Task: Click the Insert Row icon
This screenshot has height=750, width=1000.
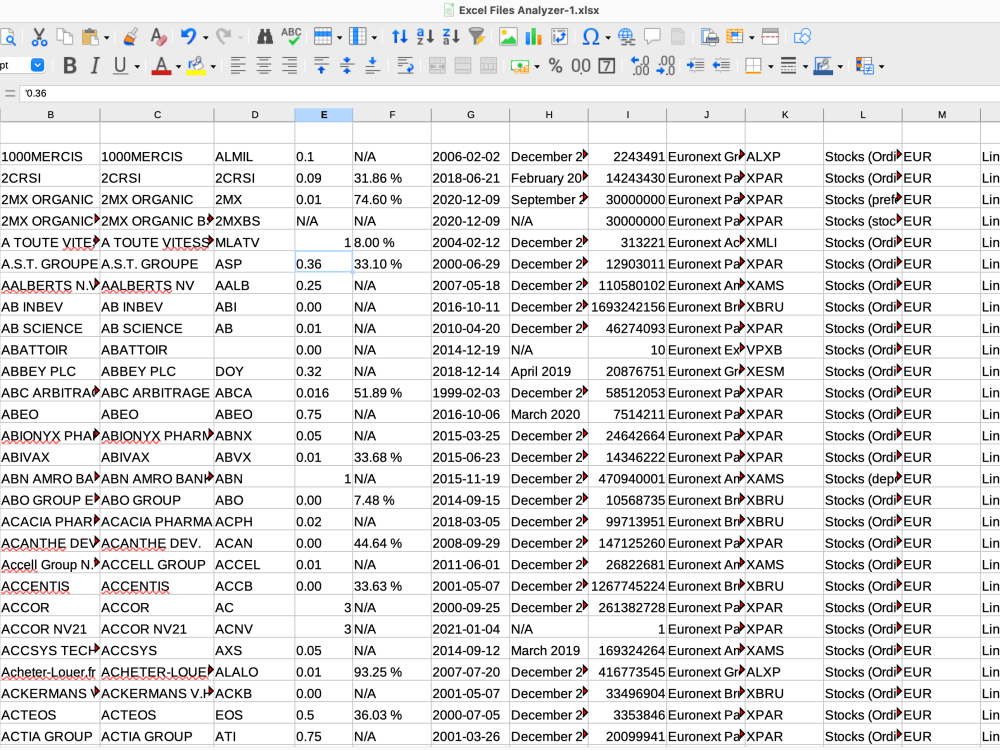Action: (323, 37)
